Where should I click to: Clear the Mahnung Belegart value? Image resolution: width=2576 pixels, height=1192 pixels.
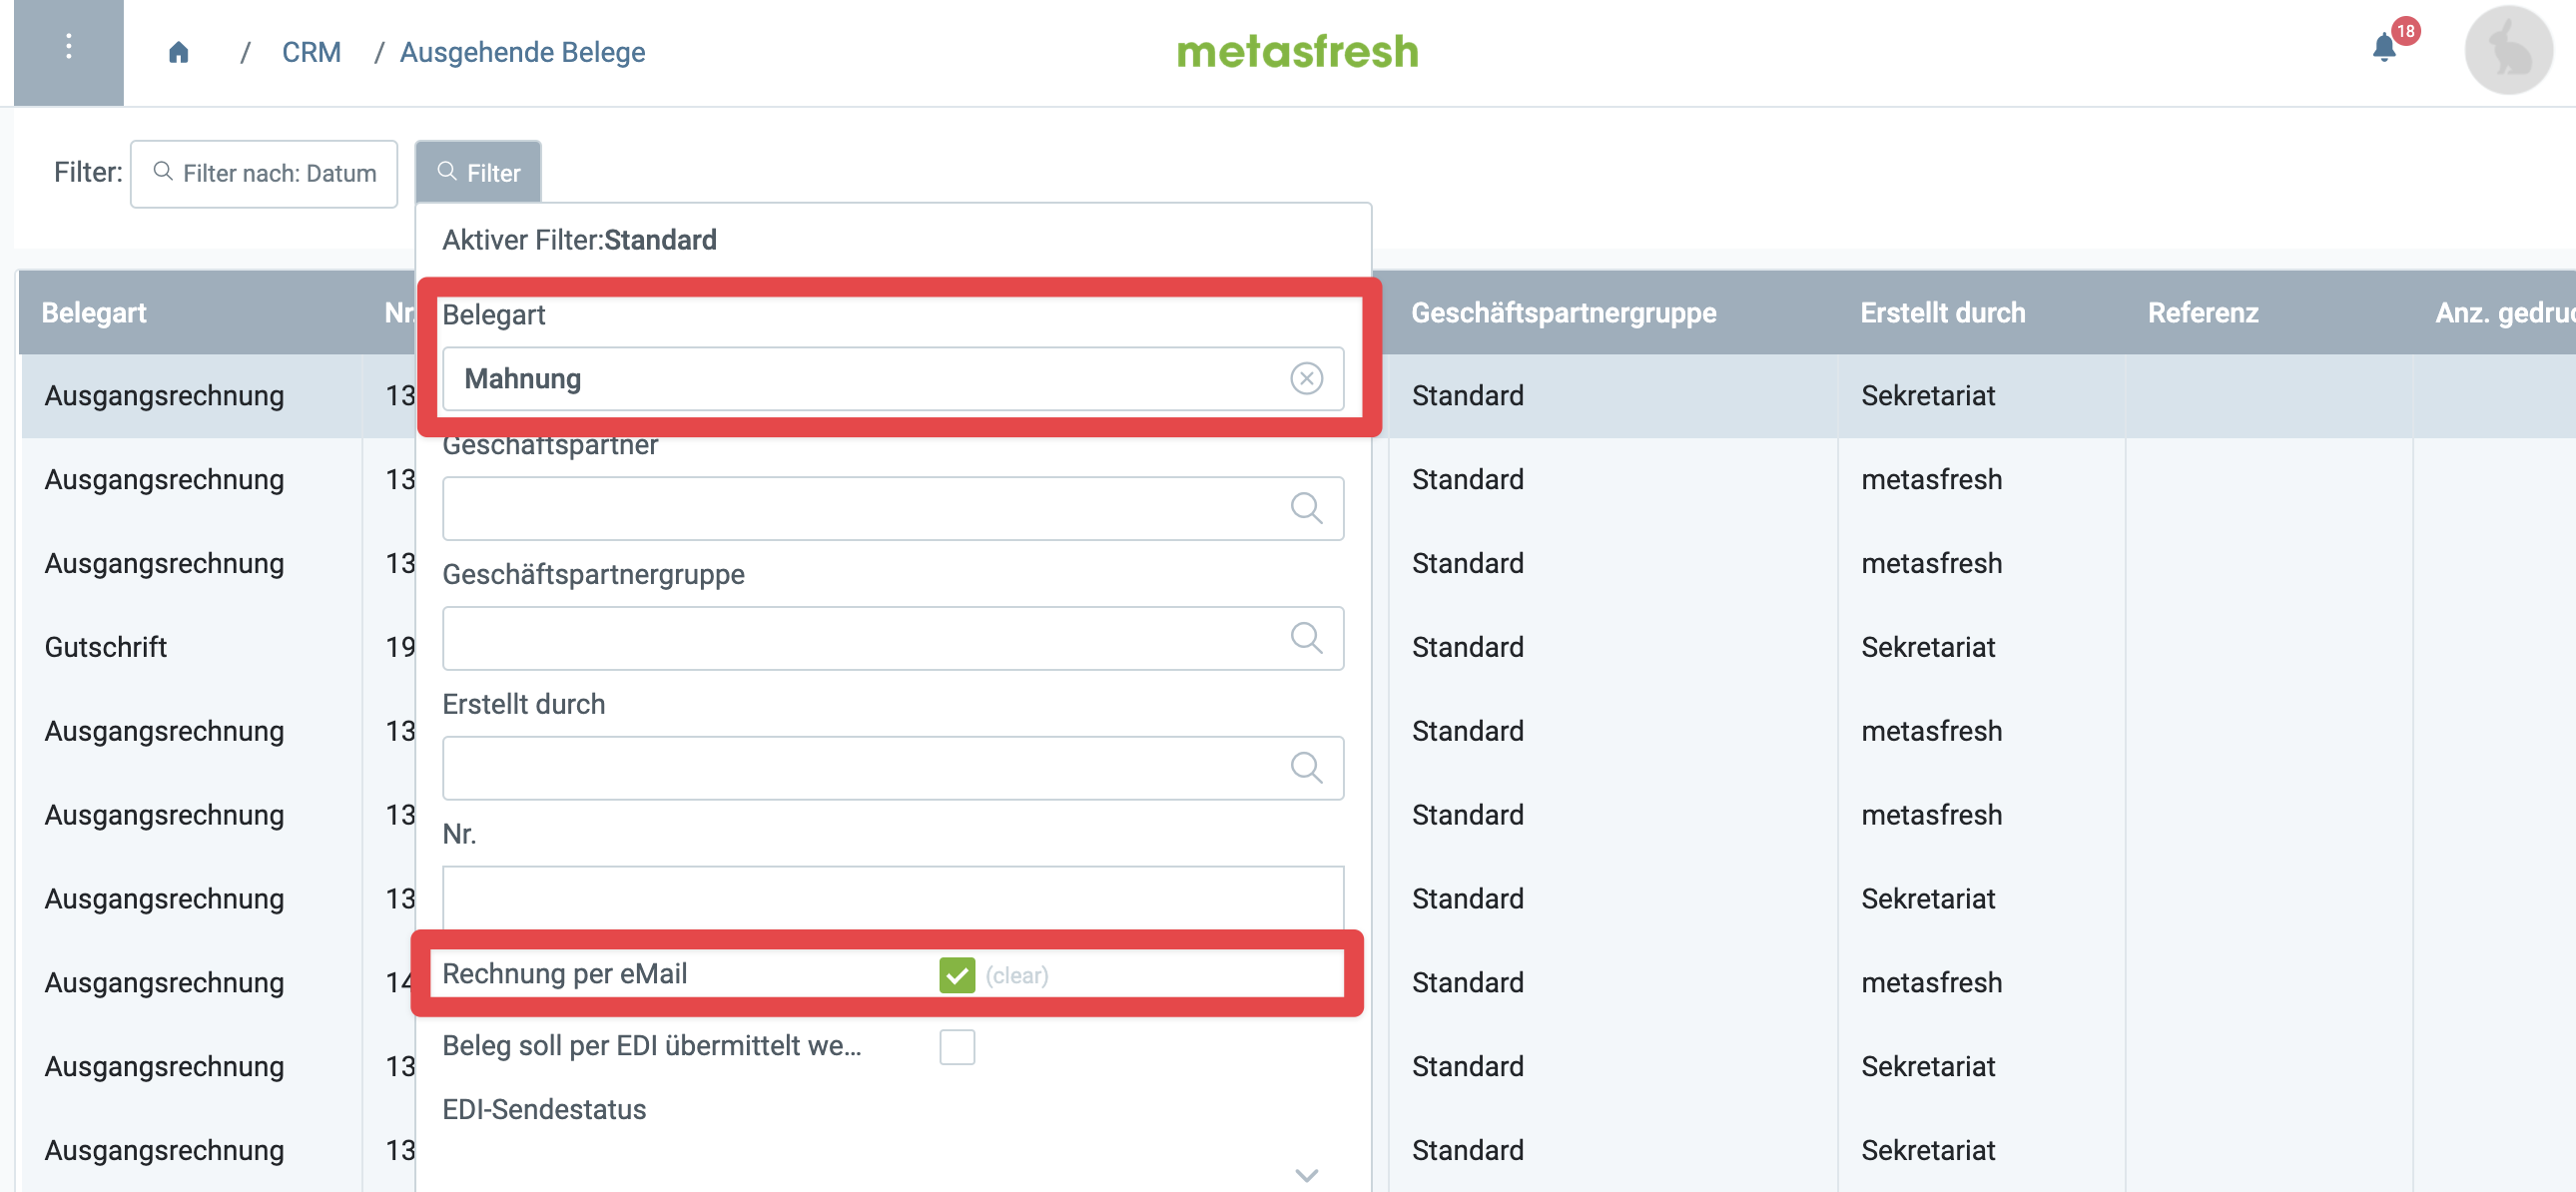1306,379
